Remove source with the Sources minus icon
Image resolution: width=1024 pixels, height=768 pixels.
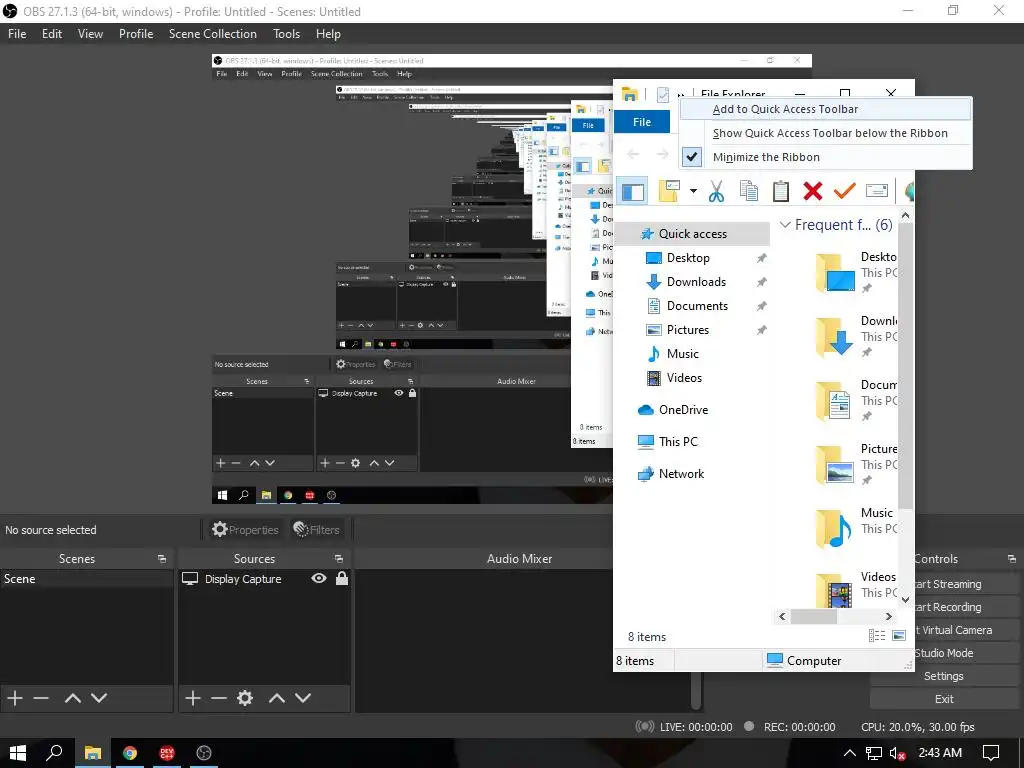pos(219,698)
